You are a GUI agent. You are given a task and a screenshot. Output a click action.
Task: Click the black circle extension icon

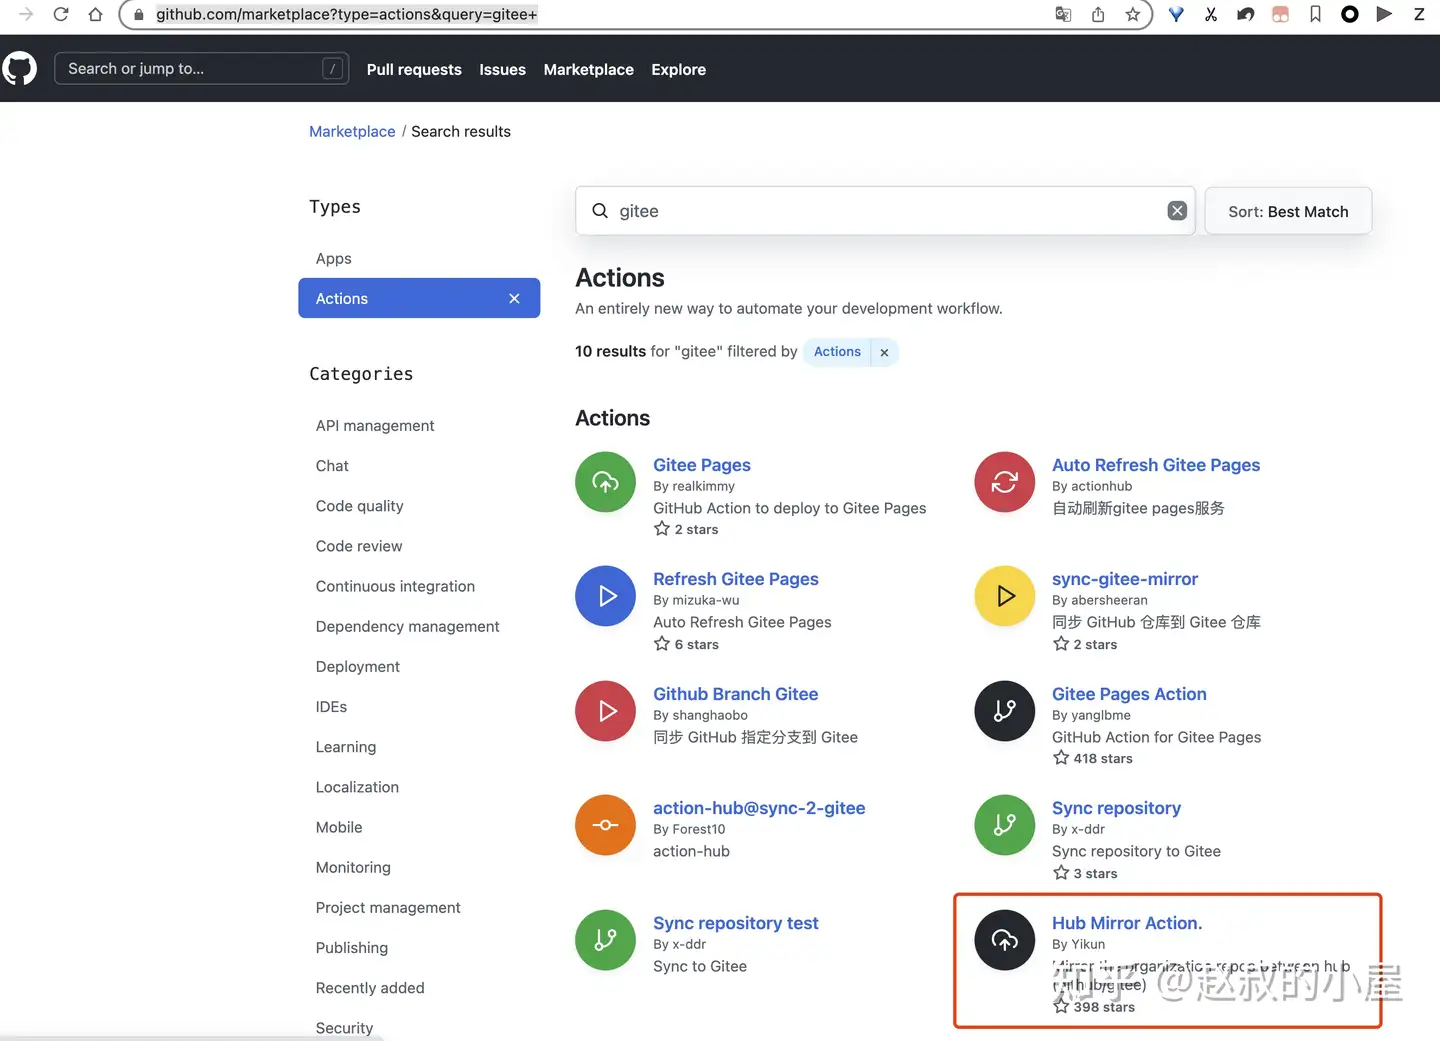(x=1349, y=14)
